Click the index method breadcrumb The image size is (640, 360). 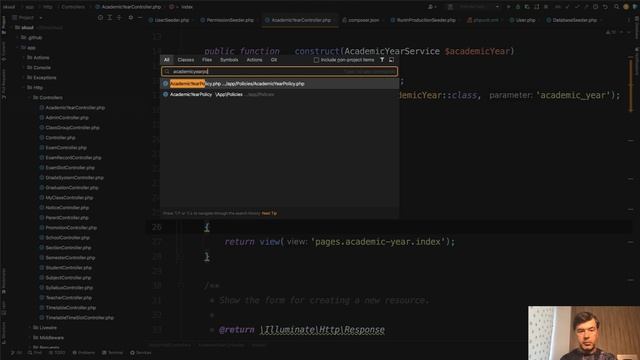187,7
